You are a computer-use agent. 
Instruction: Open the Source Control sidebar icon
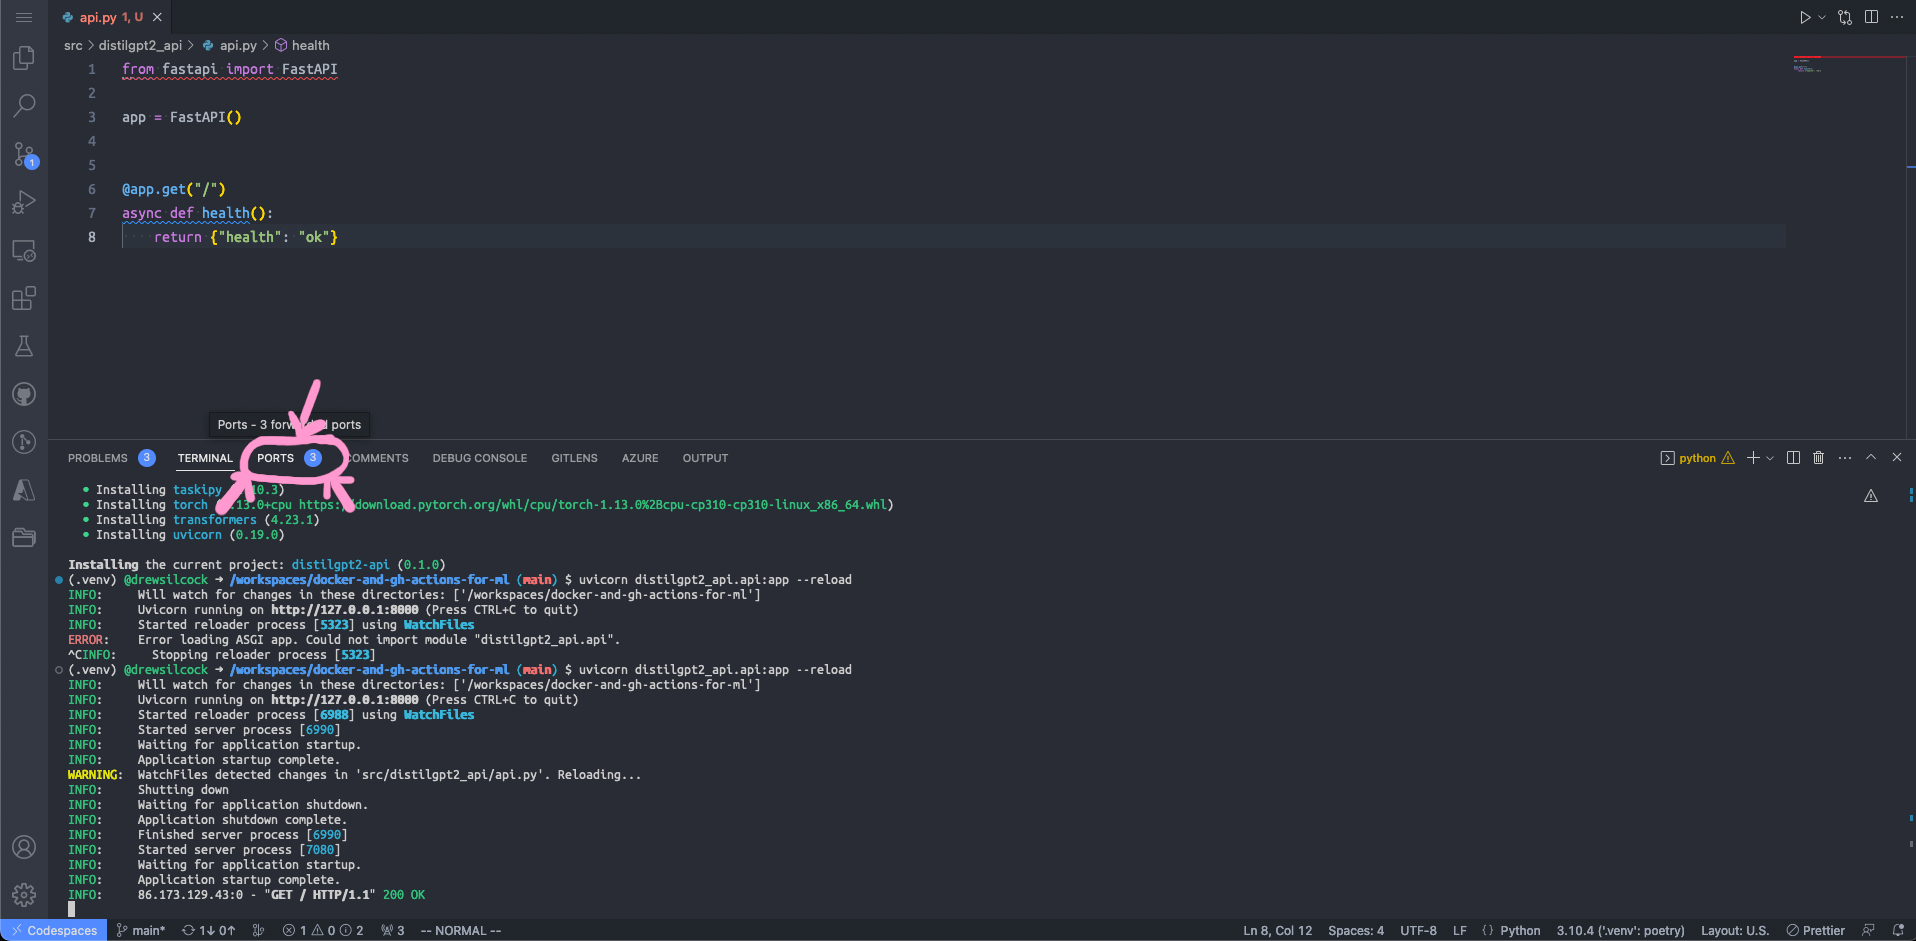(24, 154)
